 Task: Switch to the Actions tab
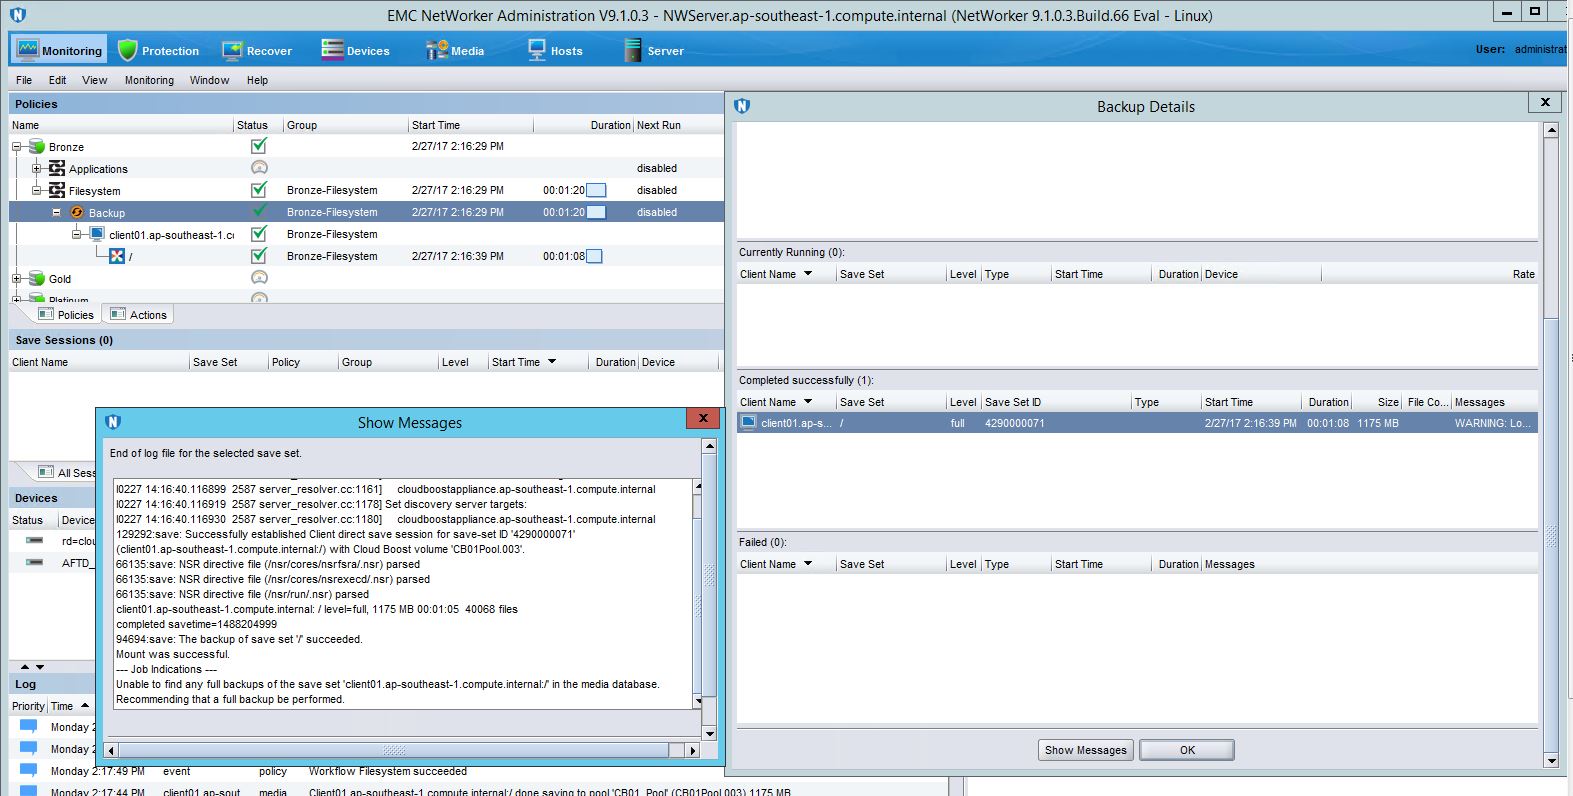coord(138,315)
